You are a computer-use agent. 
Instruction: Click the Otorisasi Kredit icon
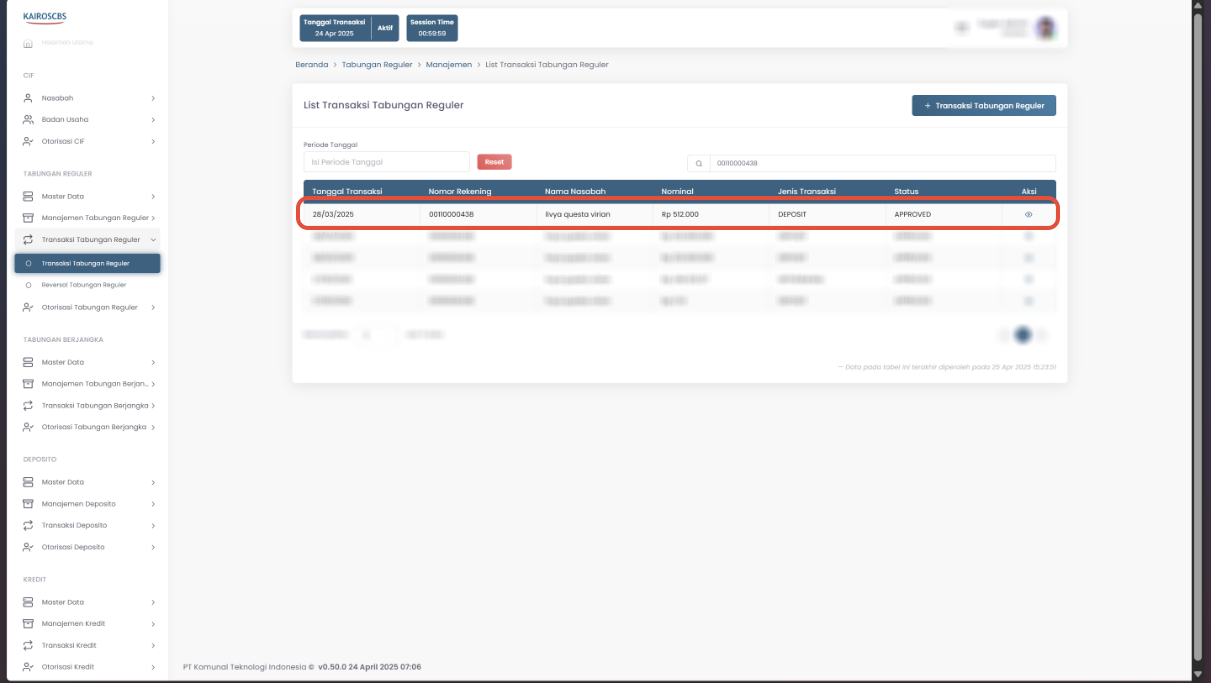tap(29, 667)
